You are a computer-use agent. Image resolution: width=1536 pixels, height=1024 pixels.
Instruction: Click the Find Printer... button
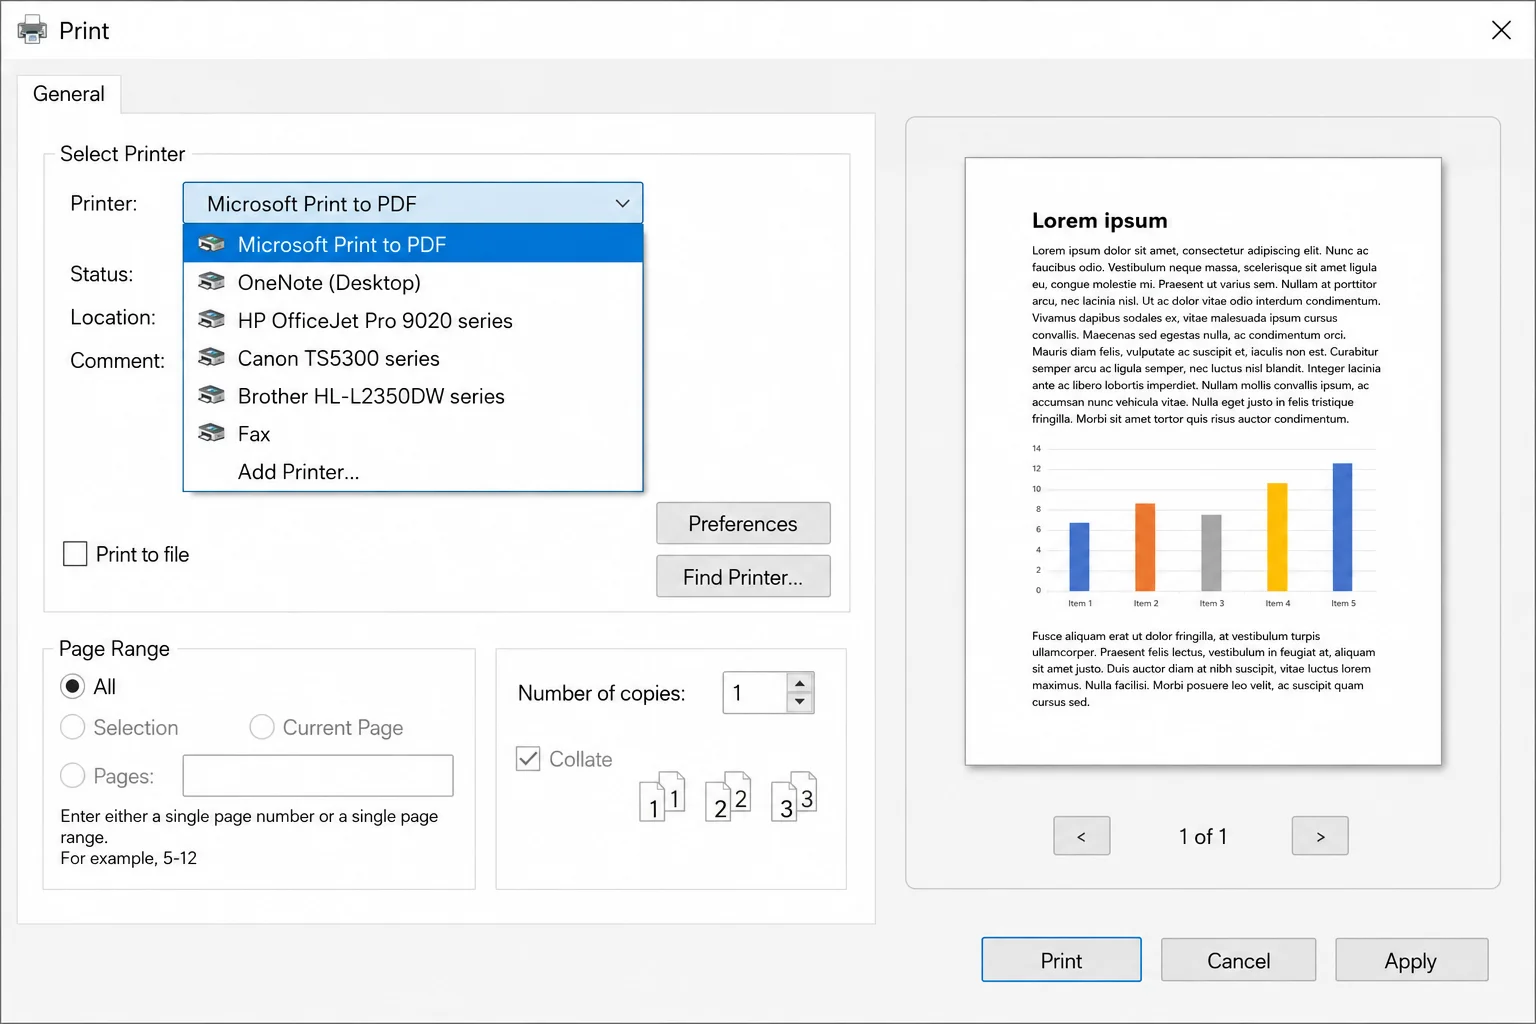point(743,577)
